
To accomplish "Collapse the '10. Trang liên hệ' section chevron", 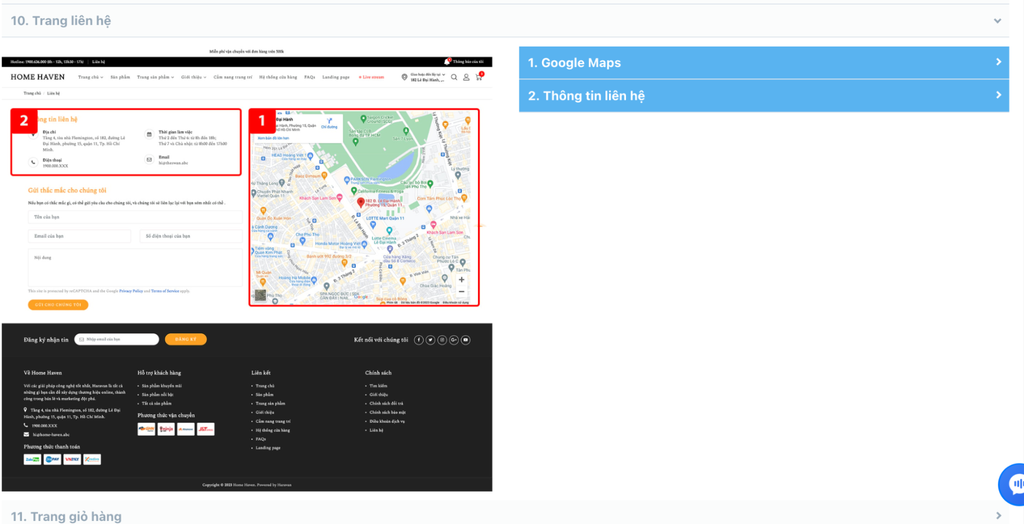I will (997, 21).
